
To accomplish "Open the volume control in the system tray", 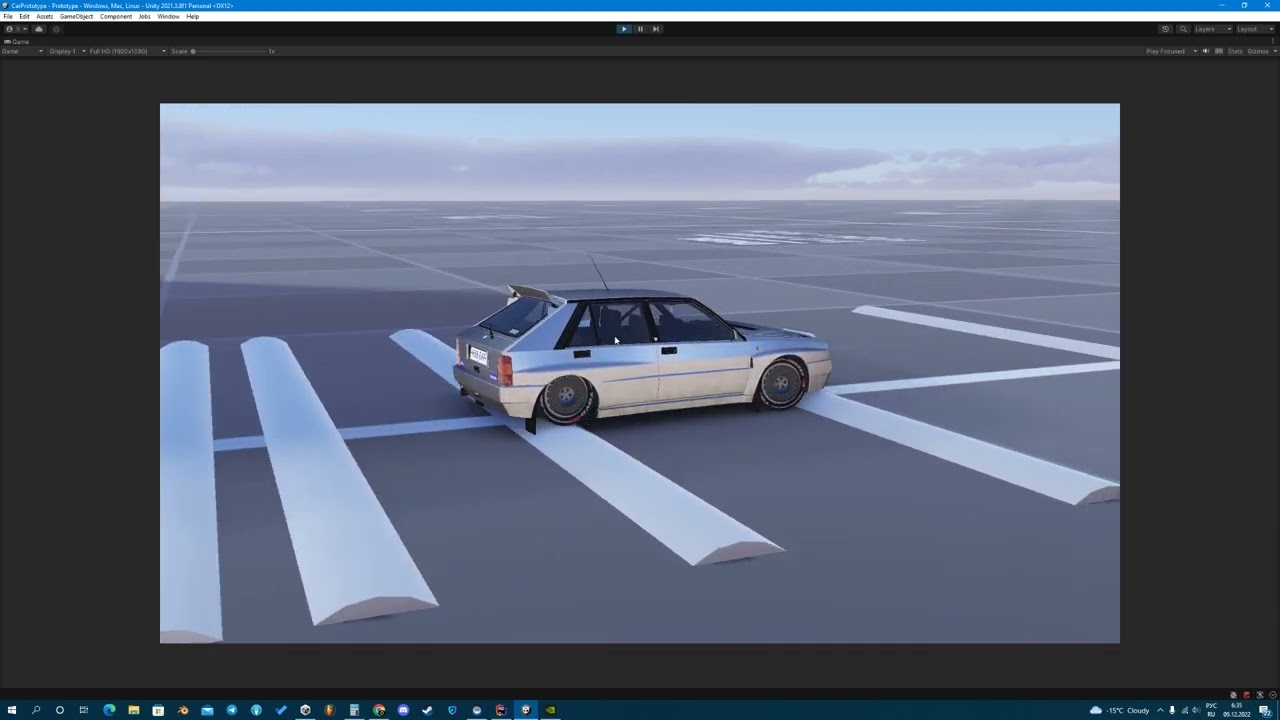I will point(1196,710).
